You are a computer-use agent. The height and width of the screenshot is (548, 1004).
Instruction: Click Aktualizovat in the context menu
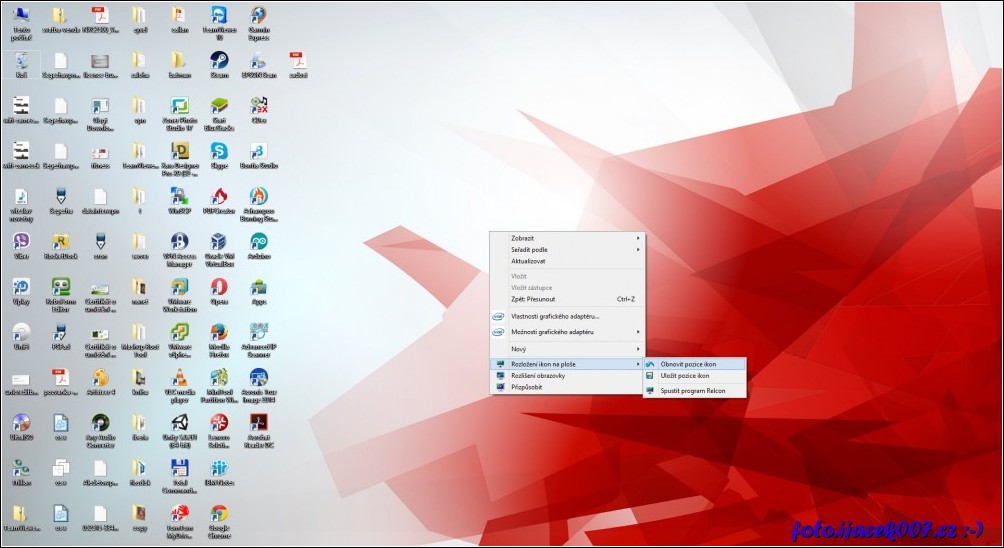529,261
